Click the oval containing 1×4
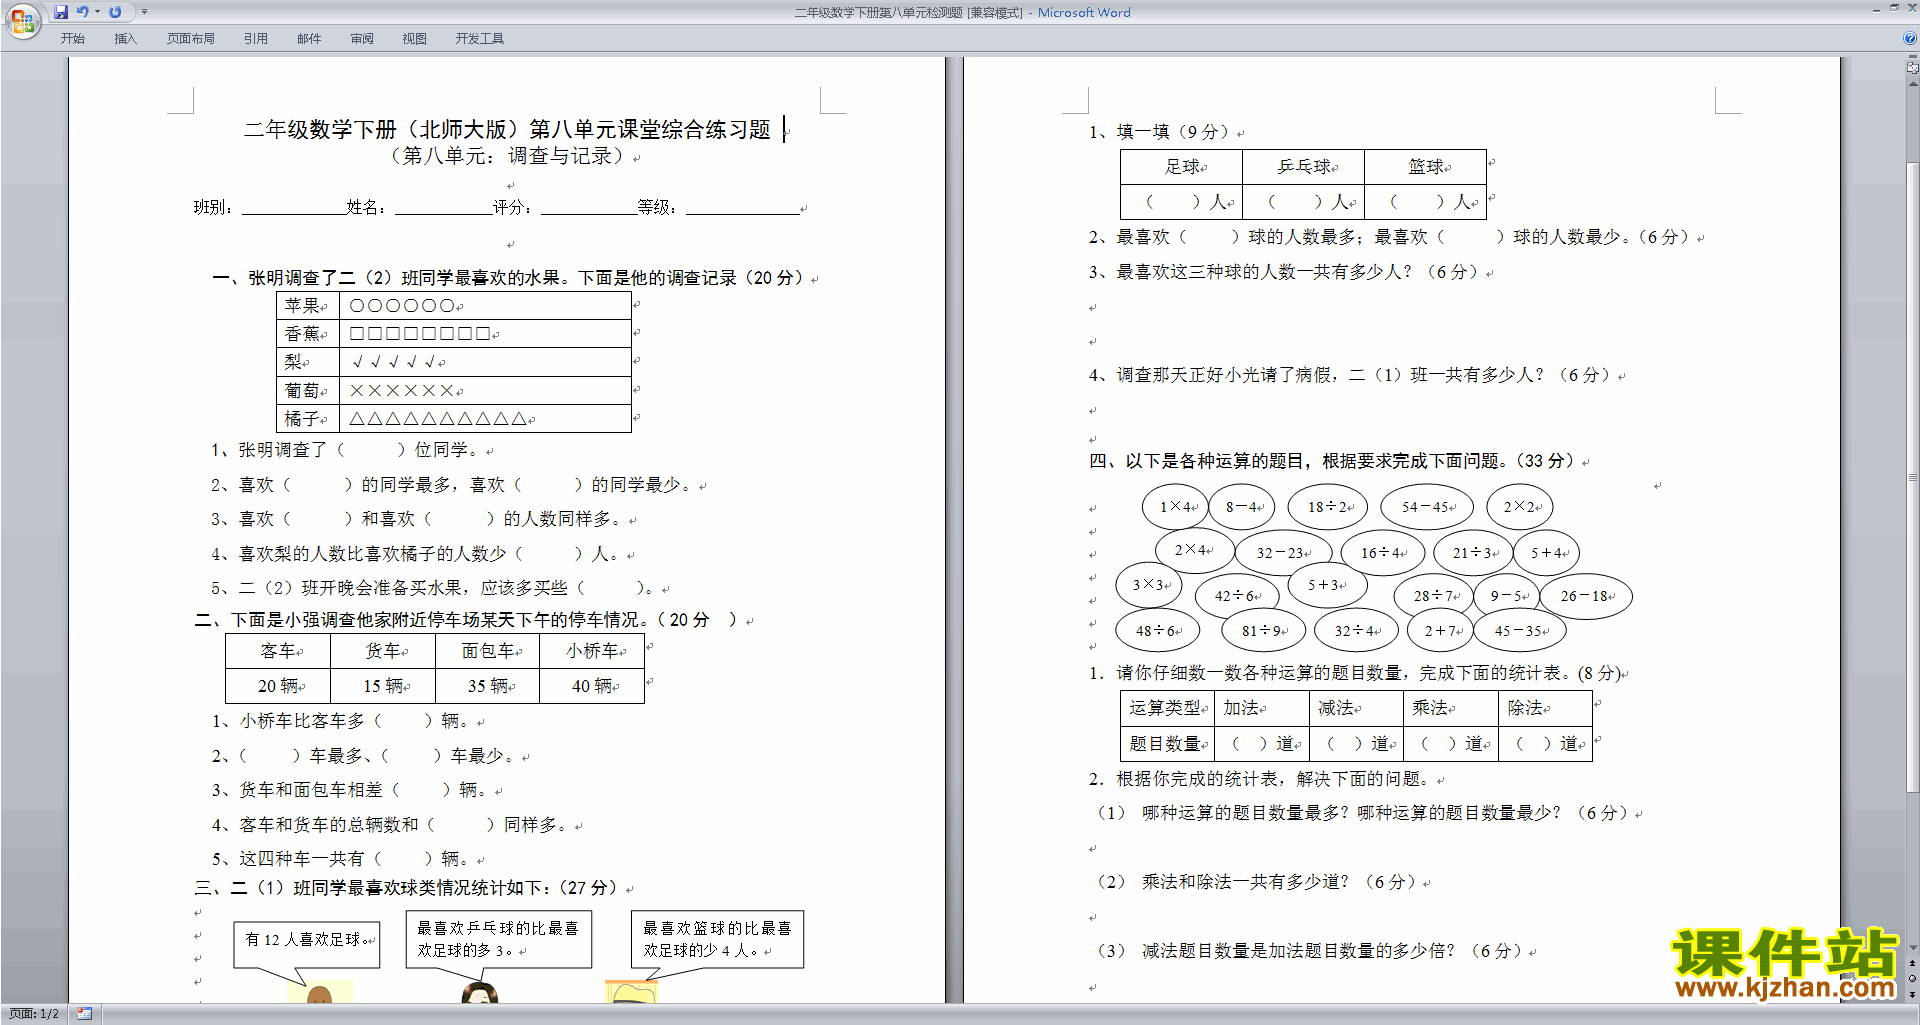The image size is (1920, 1025). (1175, 507)
